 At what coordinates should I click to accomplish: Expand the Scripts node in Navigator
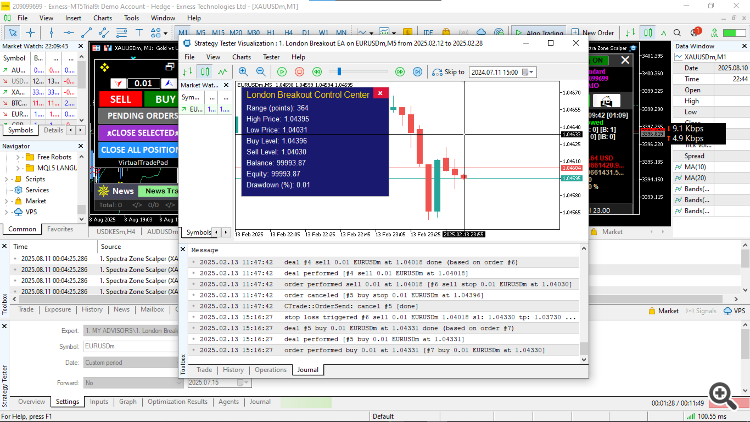click(x=7, y=179)
